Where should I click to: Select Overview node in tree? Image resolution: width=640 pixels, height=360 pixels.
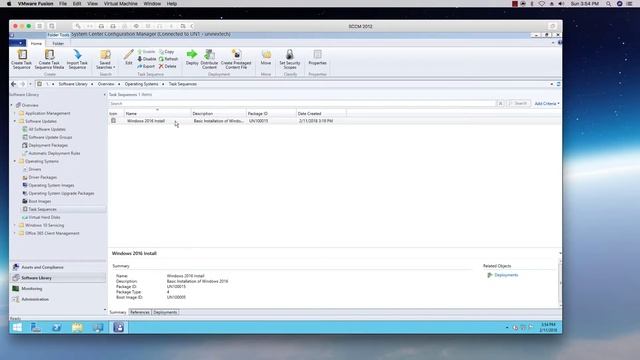tap(30, 105)
